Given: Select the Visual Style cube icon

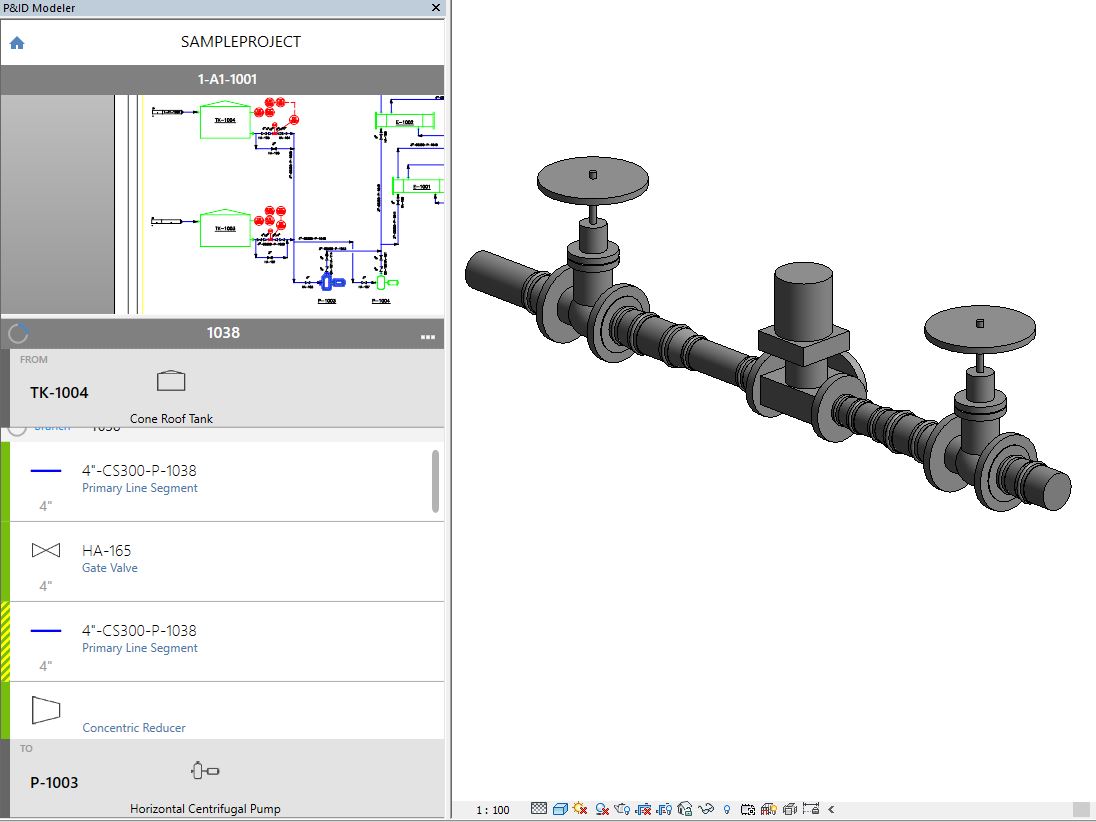Looking at the screenshot, I should [560, 809].
